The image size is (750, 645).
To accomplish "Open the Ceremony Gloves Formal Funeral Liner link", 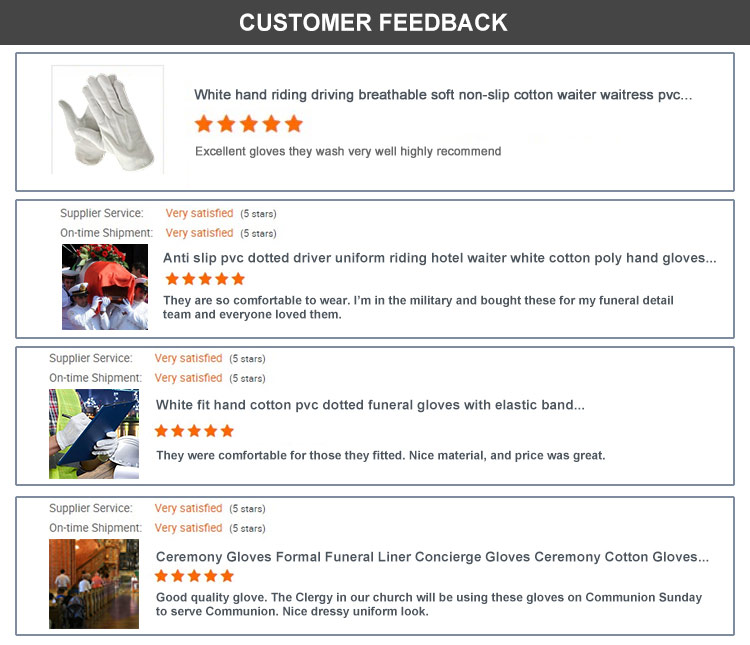I will point(432,556).
